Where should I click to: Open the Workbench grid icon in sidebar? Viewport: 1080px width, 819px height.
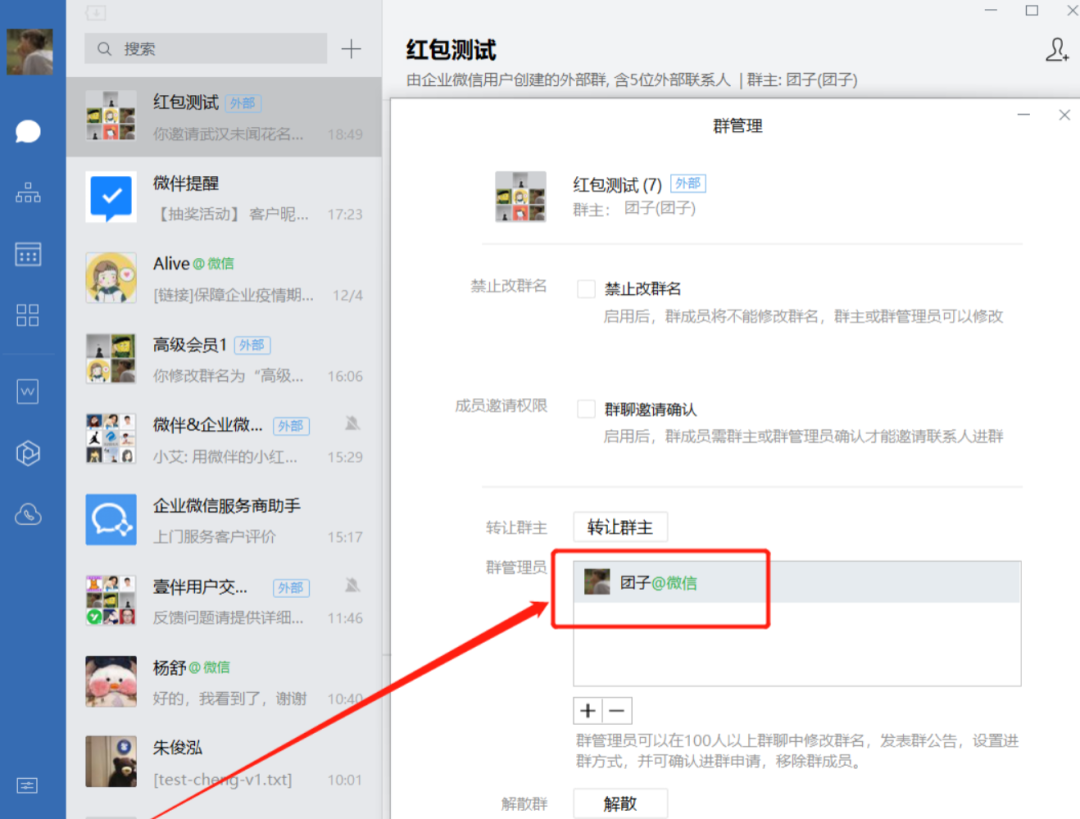[x=28, y=316]
